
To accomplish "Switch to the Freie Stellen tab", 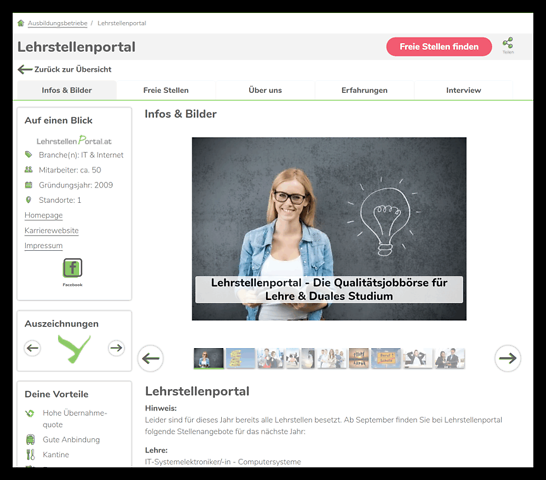I will (166, 90).
